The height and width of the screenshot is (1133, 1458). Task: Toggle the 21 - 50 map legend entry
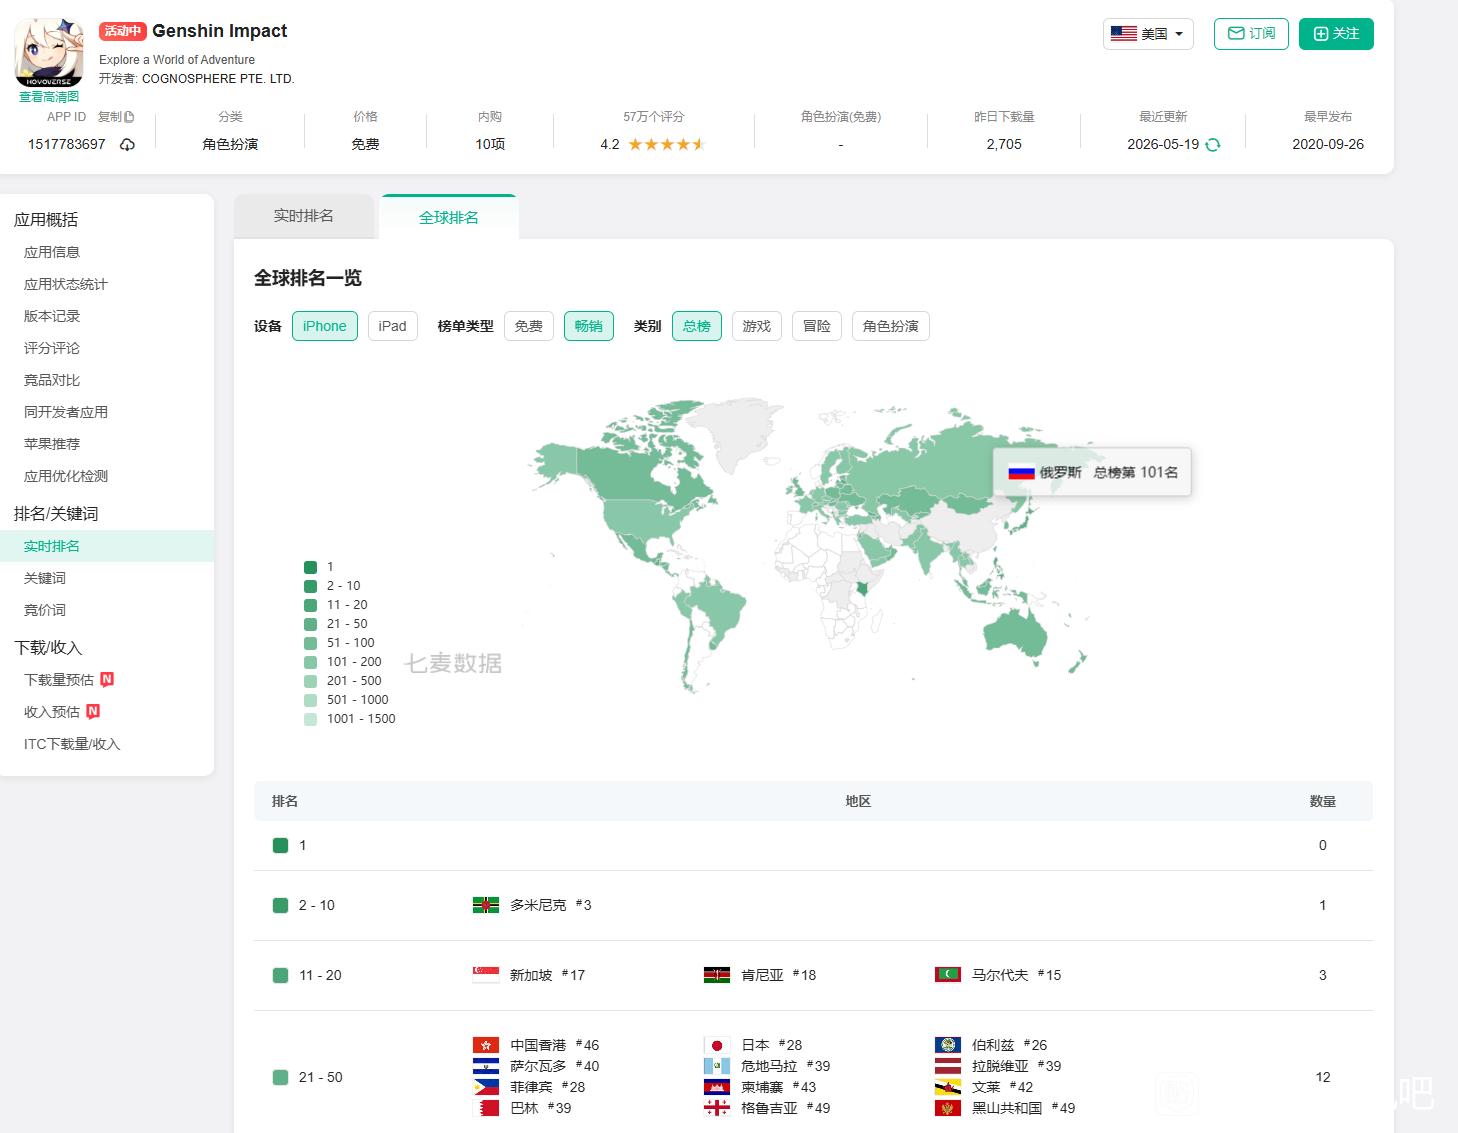[x=336, y=624]
